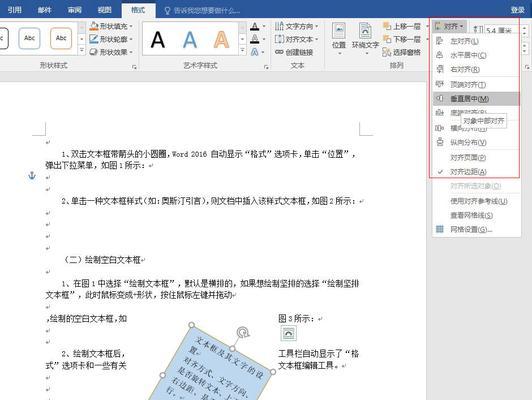Viewport: 532px width, 400px height.
Task: Expand the Shape Outline dropdown arrow
Action: coord(131,39)
